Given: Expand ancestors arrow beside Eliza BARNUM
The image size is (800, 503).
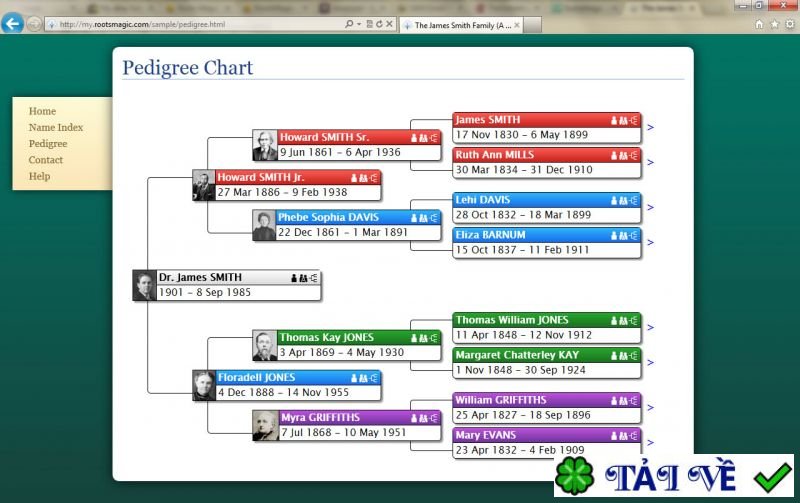Looking at the screenshot, I should click(651, 242).
